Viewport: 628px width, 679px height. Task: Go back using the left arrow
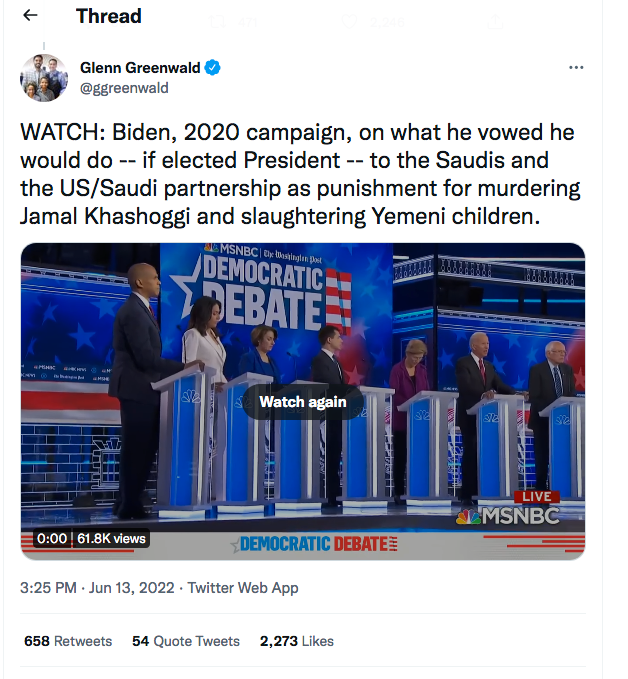(x=30, y=17)
